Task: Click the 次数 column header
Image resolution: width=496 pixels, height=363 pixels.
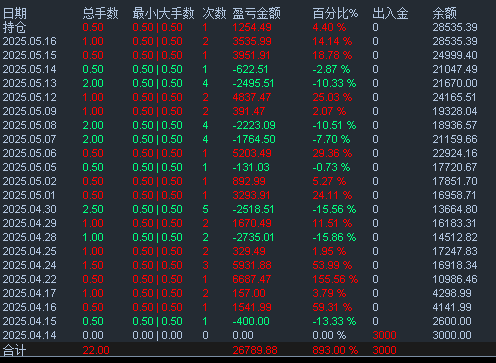Action: click(214, 13)
